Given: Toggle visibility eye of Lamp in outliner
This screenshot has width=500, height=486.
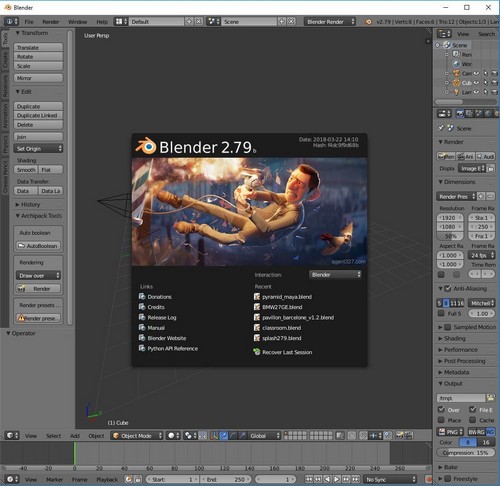Looking at the screenshot, I should coord(477,92).
